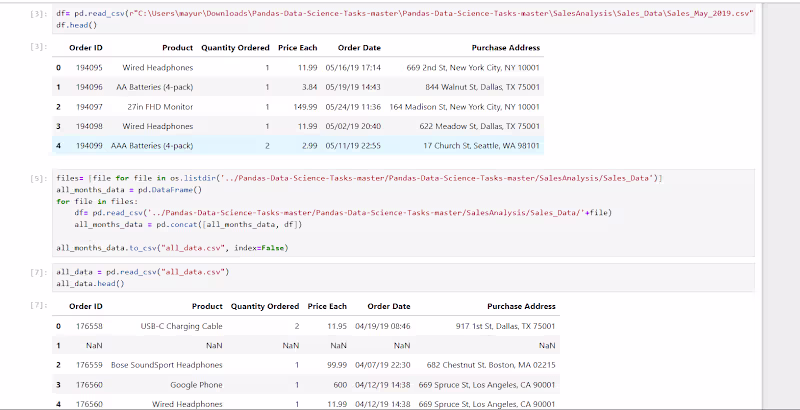Click the date cell 05/24/19 11:36

tap(353, 107)
